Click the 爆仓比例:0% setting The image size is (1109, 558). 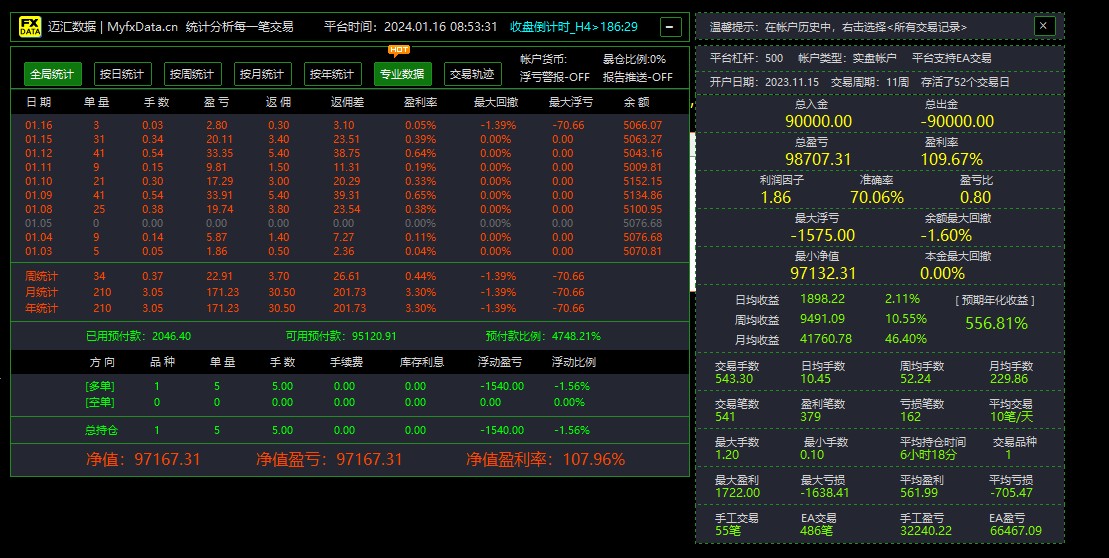(x=634, y=59)
